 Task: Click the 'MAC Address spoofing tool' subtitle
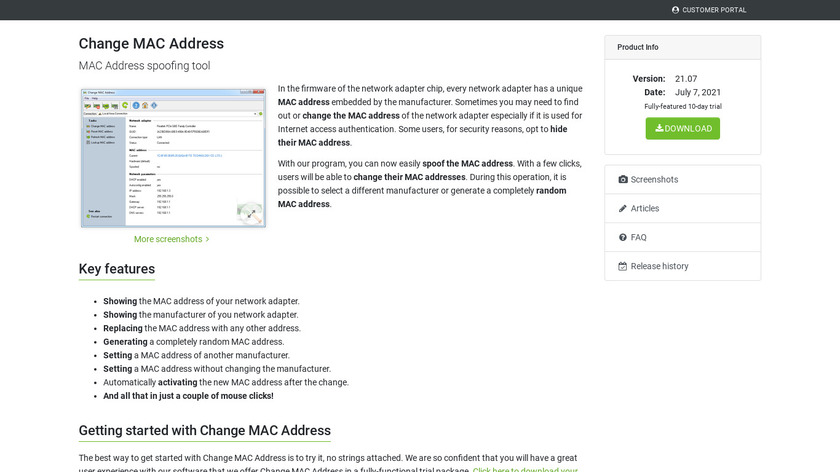pos(145,66)
